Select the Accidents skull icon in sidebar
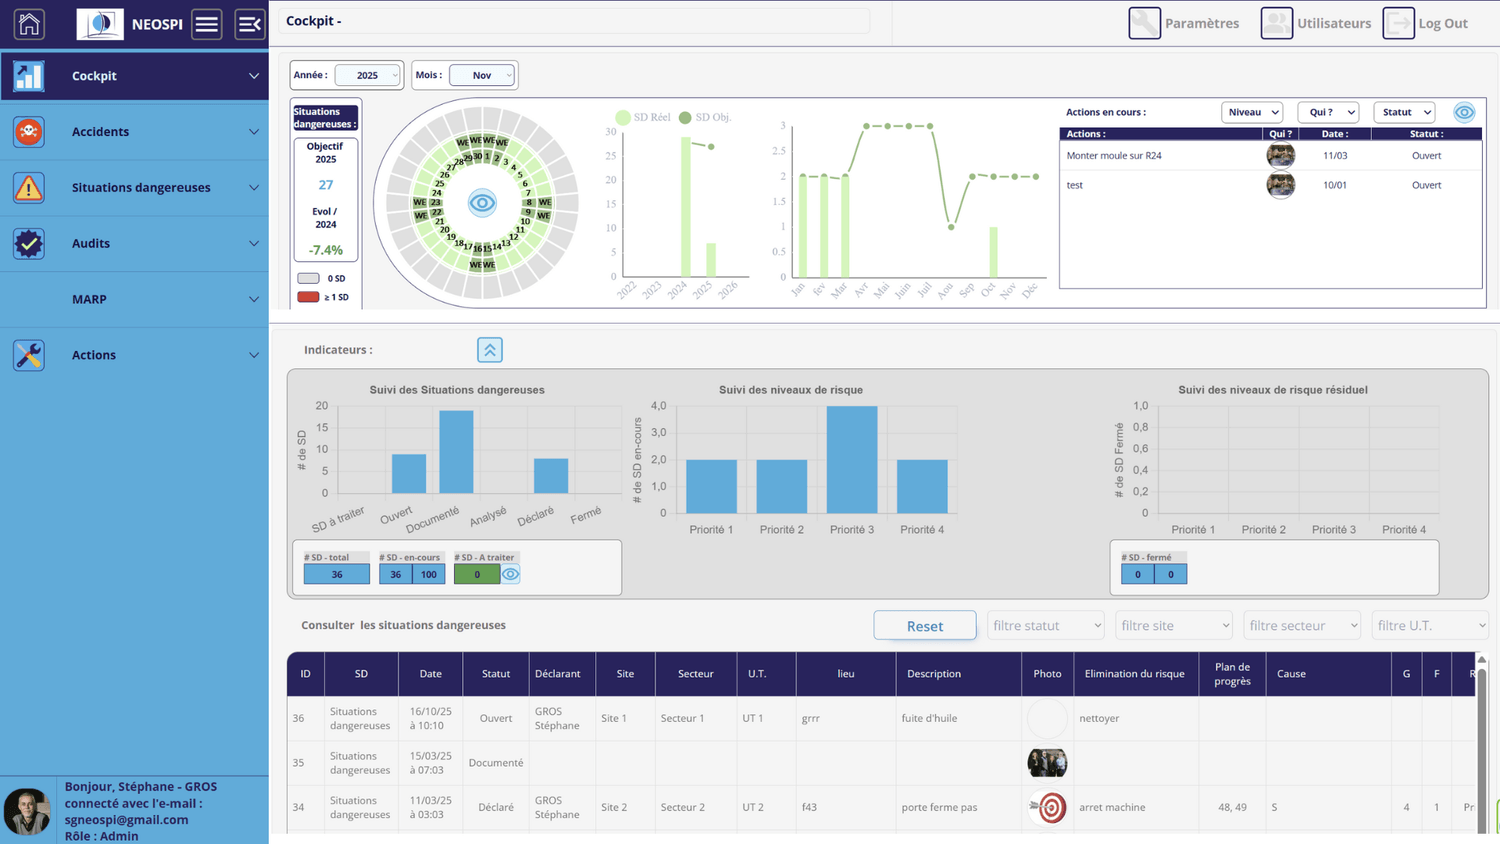 pos(29,131)
